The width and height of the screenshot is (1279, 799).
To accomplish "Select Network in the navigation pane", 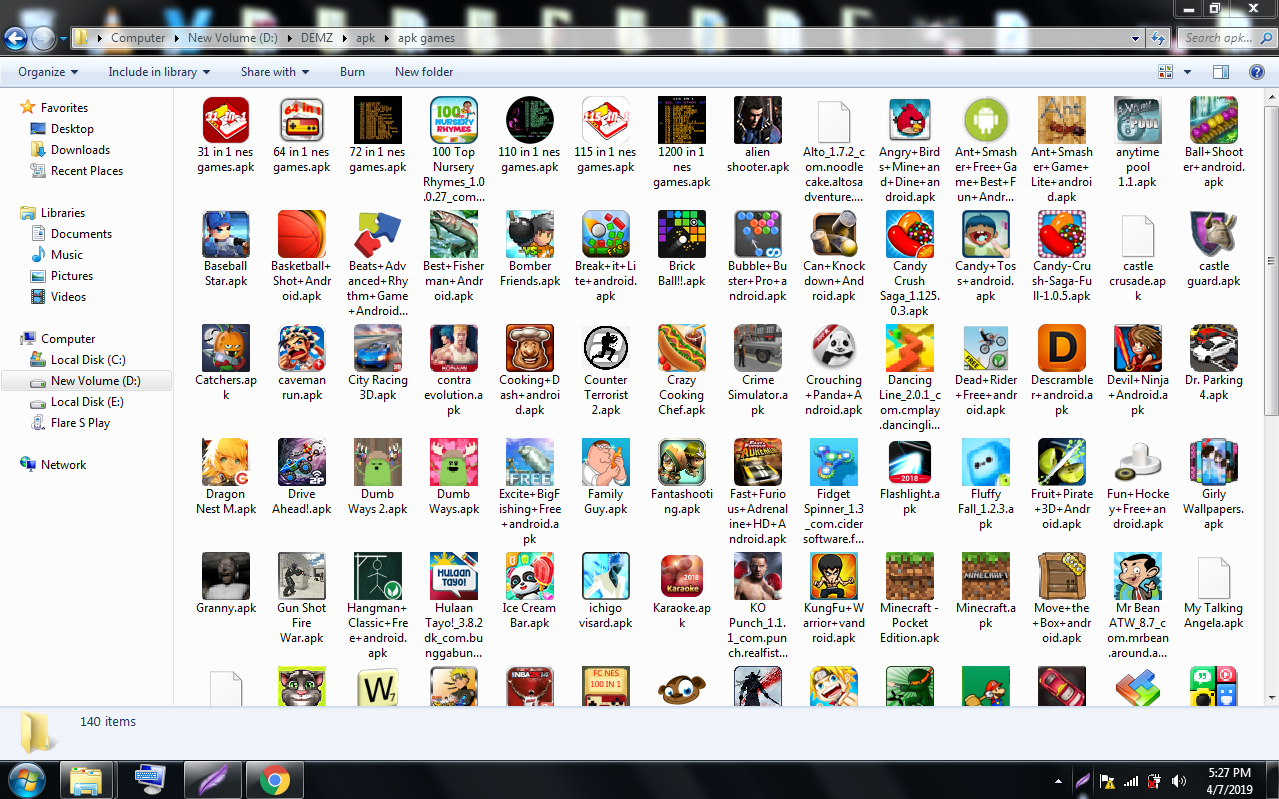I will (x=63, y=465).
